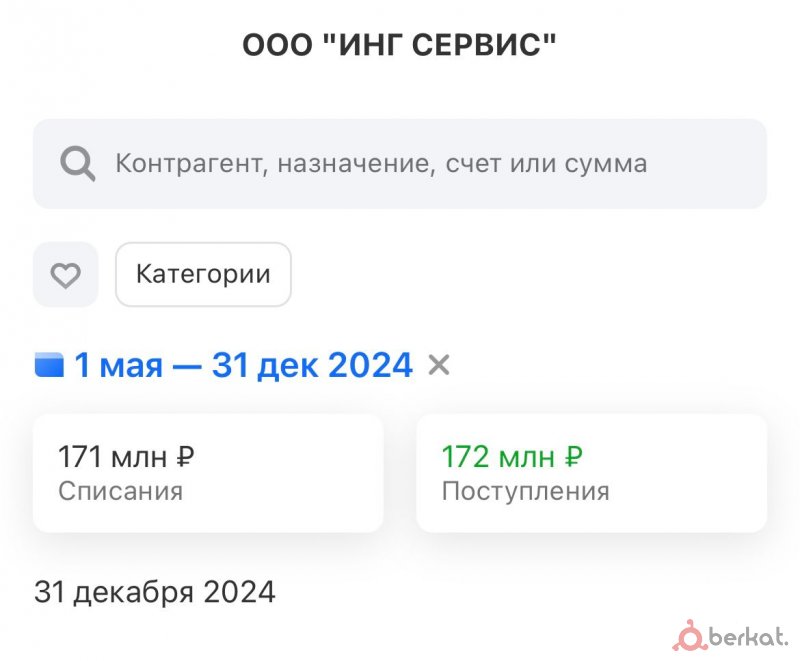Click the ruble sign after 171 млн
The width and height of the screenshot is (800, 661).
tap(185, 458)
